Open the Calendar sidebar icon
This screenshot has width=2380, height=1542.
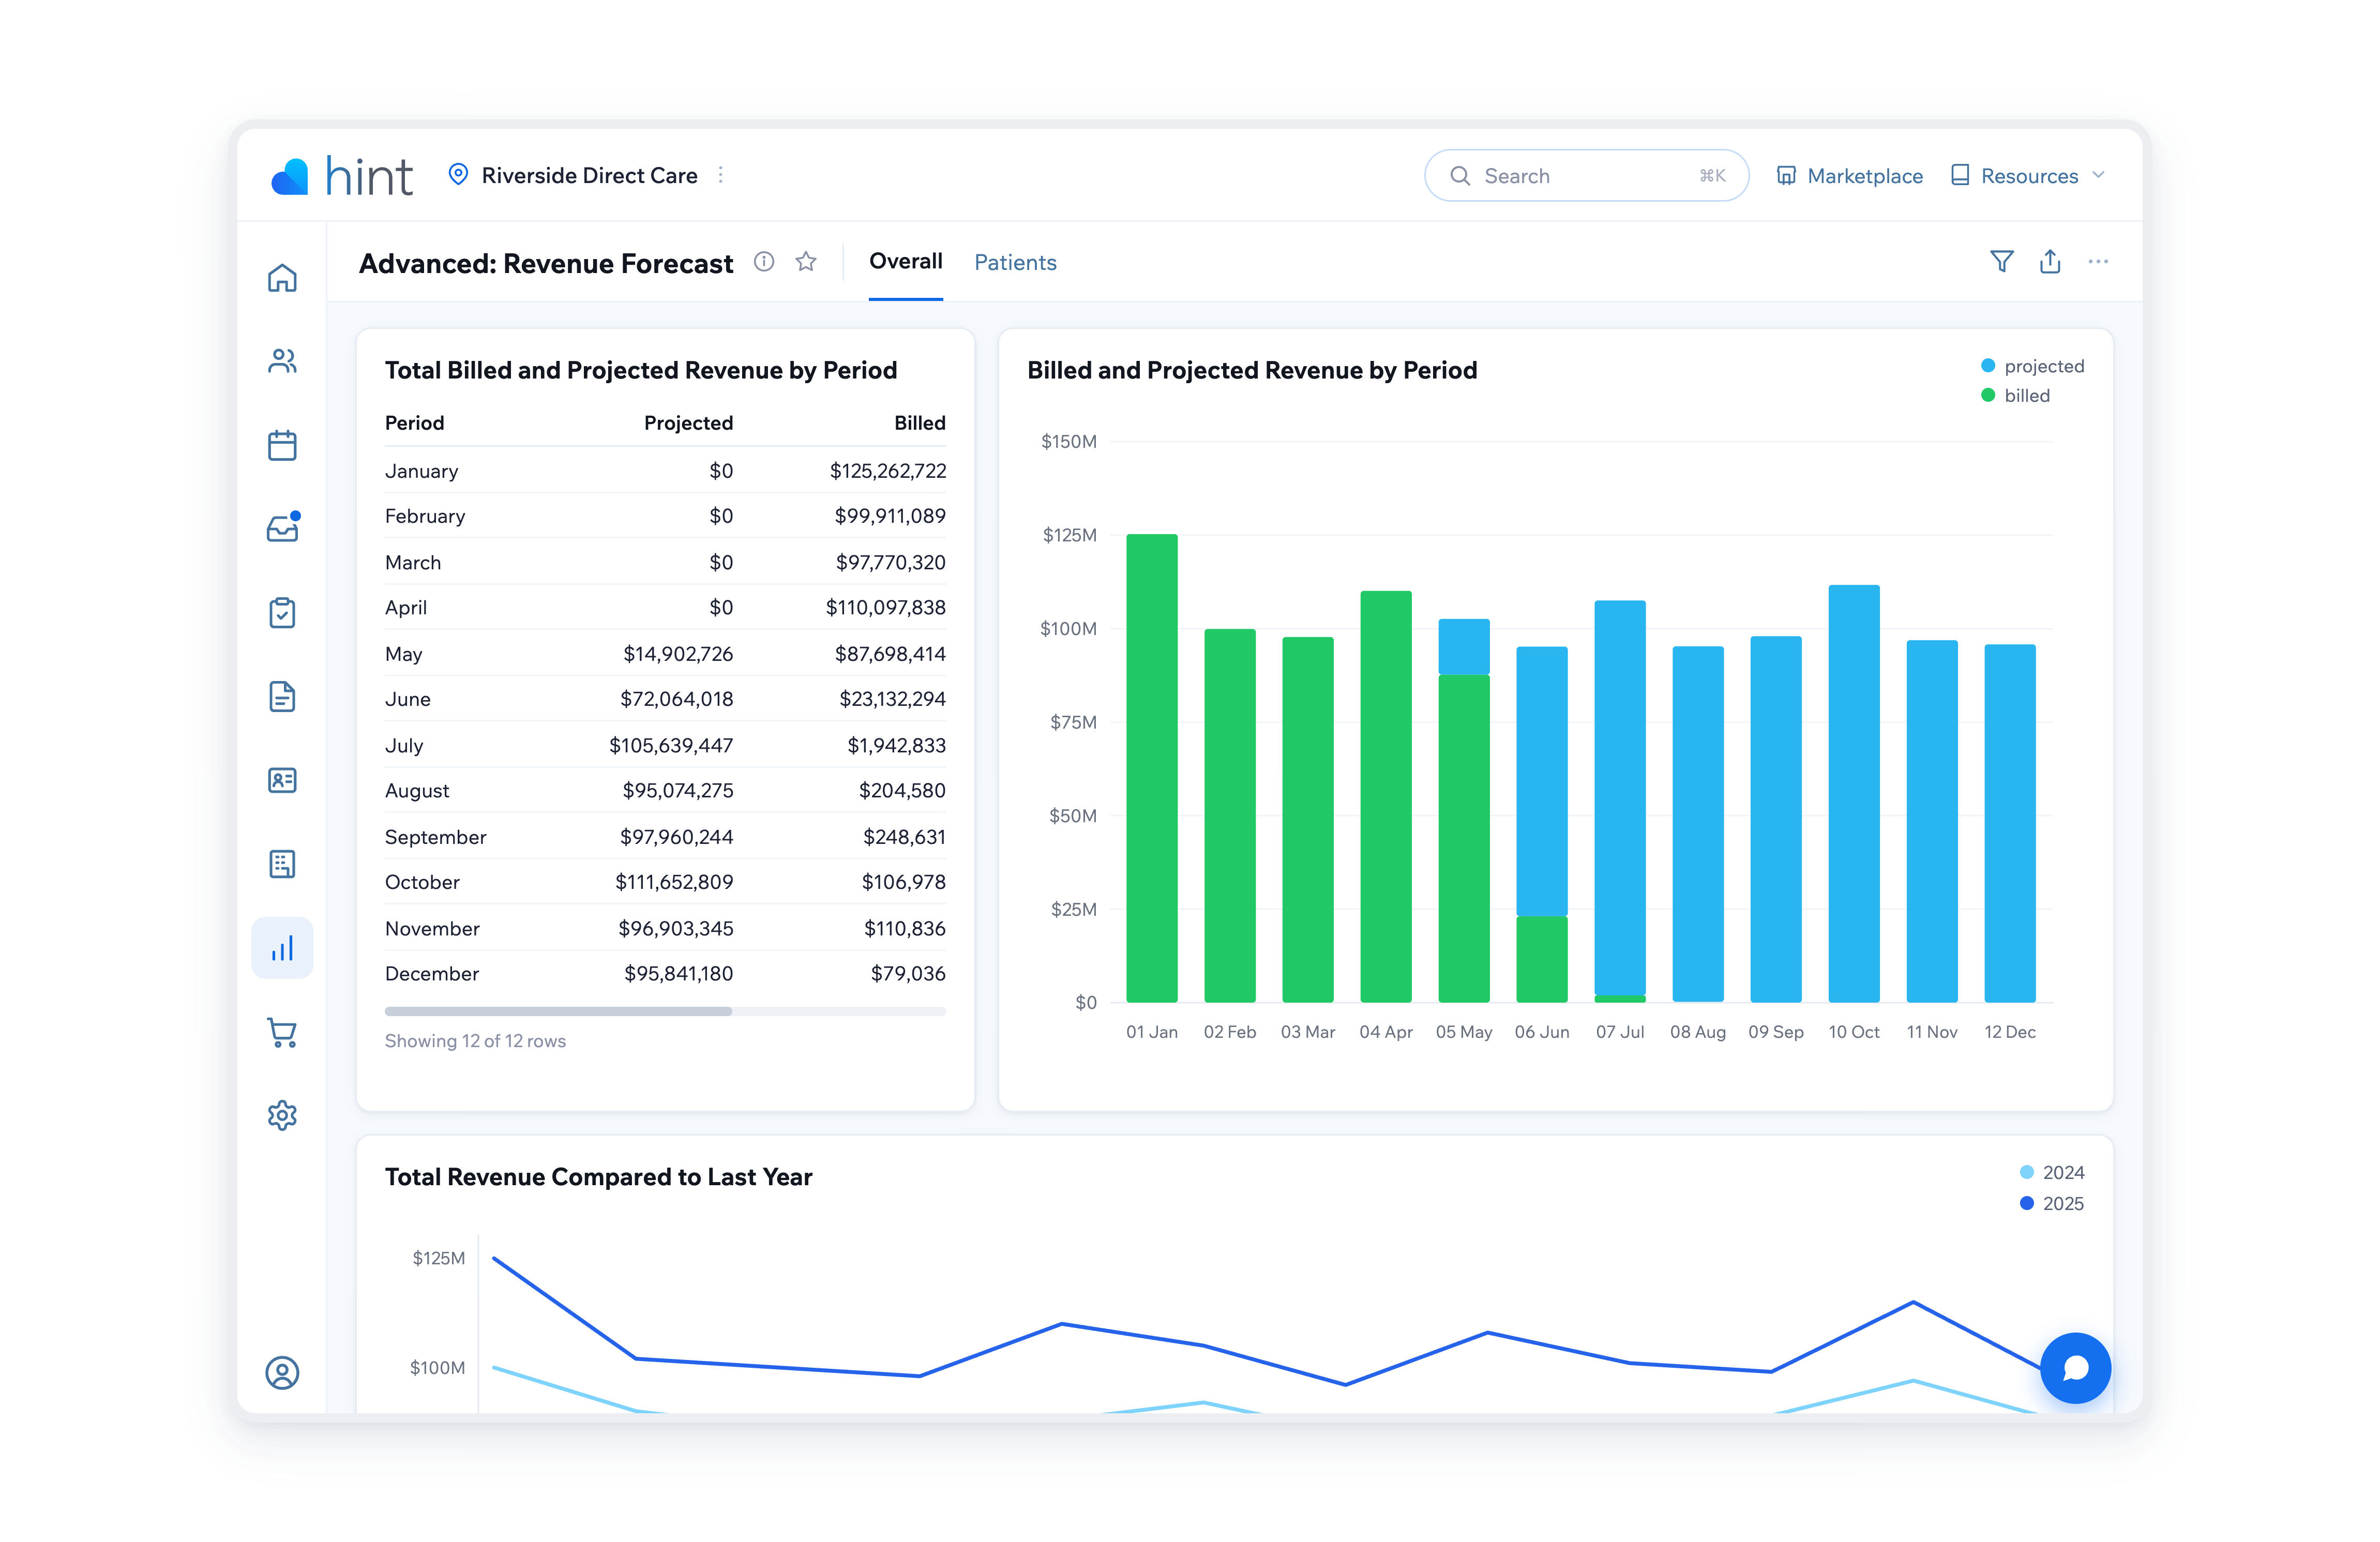(x=282, y=445)
